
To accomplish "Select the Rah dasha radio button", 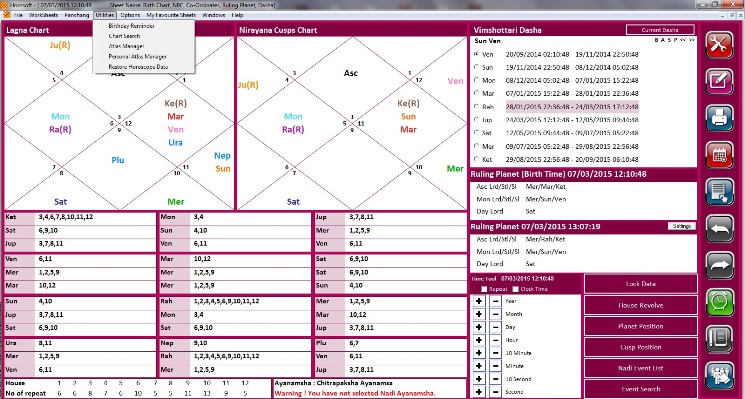I will [x=477, y=107].
